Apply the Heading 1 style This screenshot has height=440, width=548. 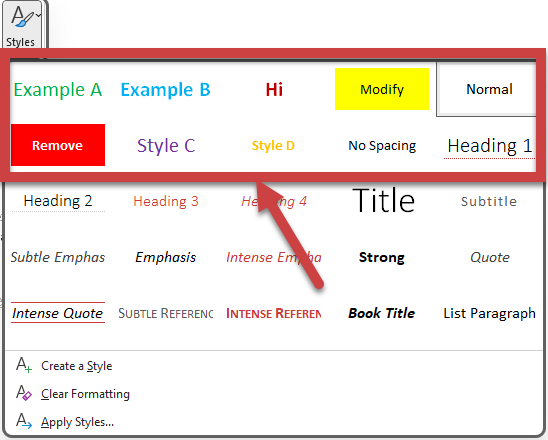(x=490, y=145)
